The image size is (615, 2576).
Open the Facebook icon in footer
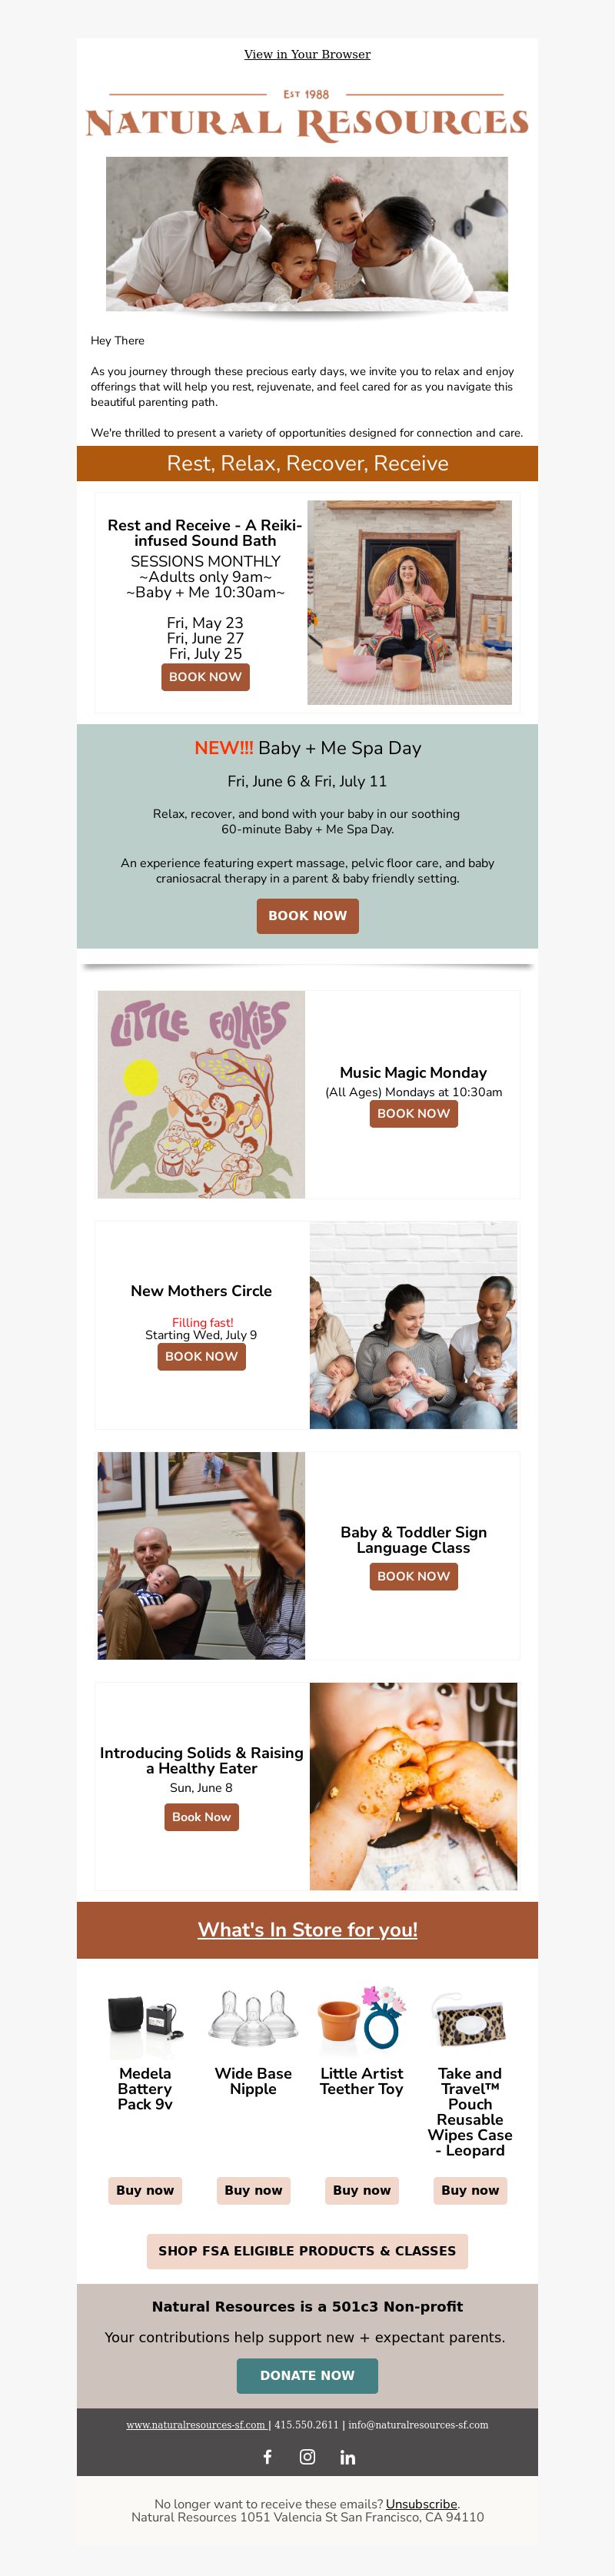[x=267, y=2456]
